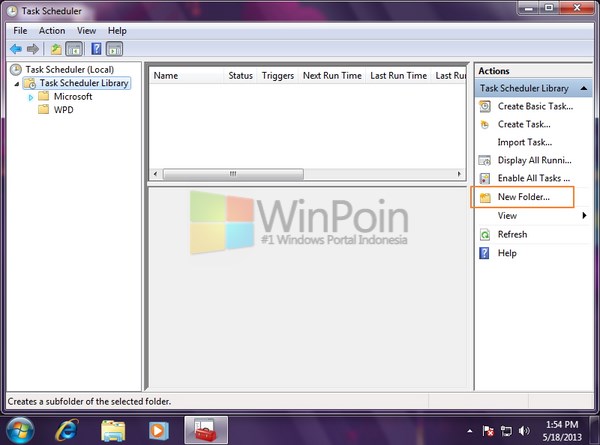Open the blue Help toolbar icon
The width and height of the screenshot is (600, 445).
coord(96,49)
